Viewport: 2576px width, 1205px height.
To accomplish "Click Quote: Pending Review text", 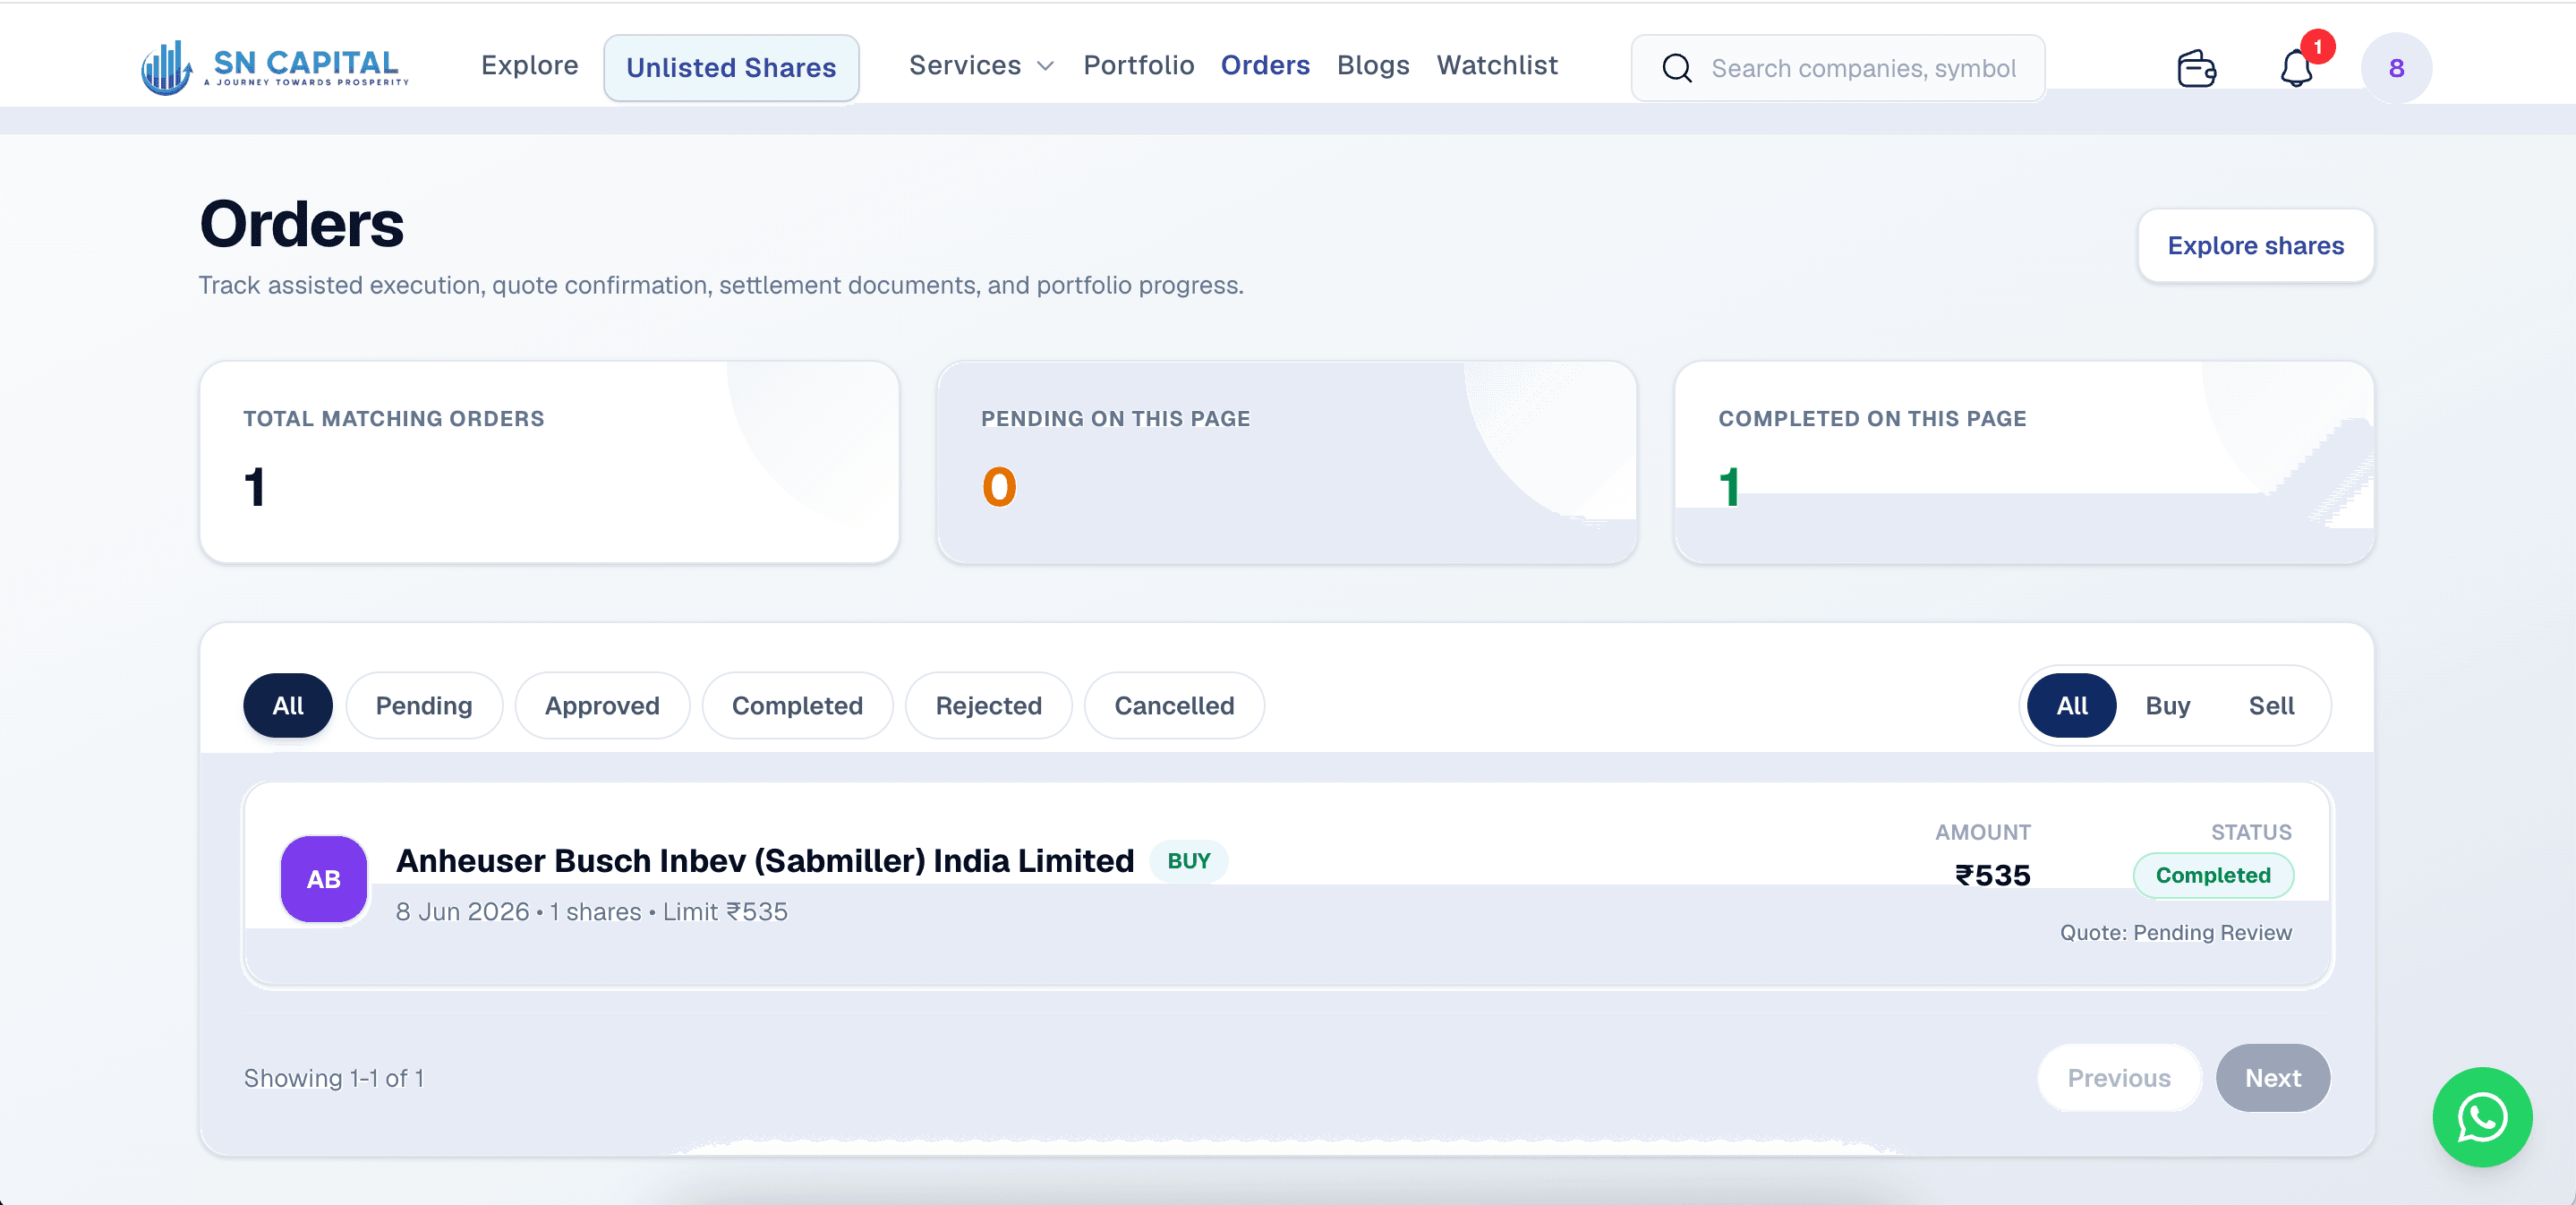I will coord(2175,932).
